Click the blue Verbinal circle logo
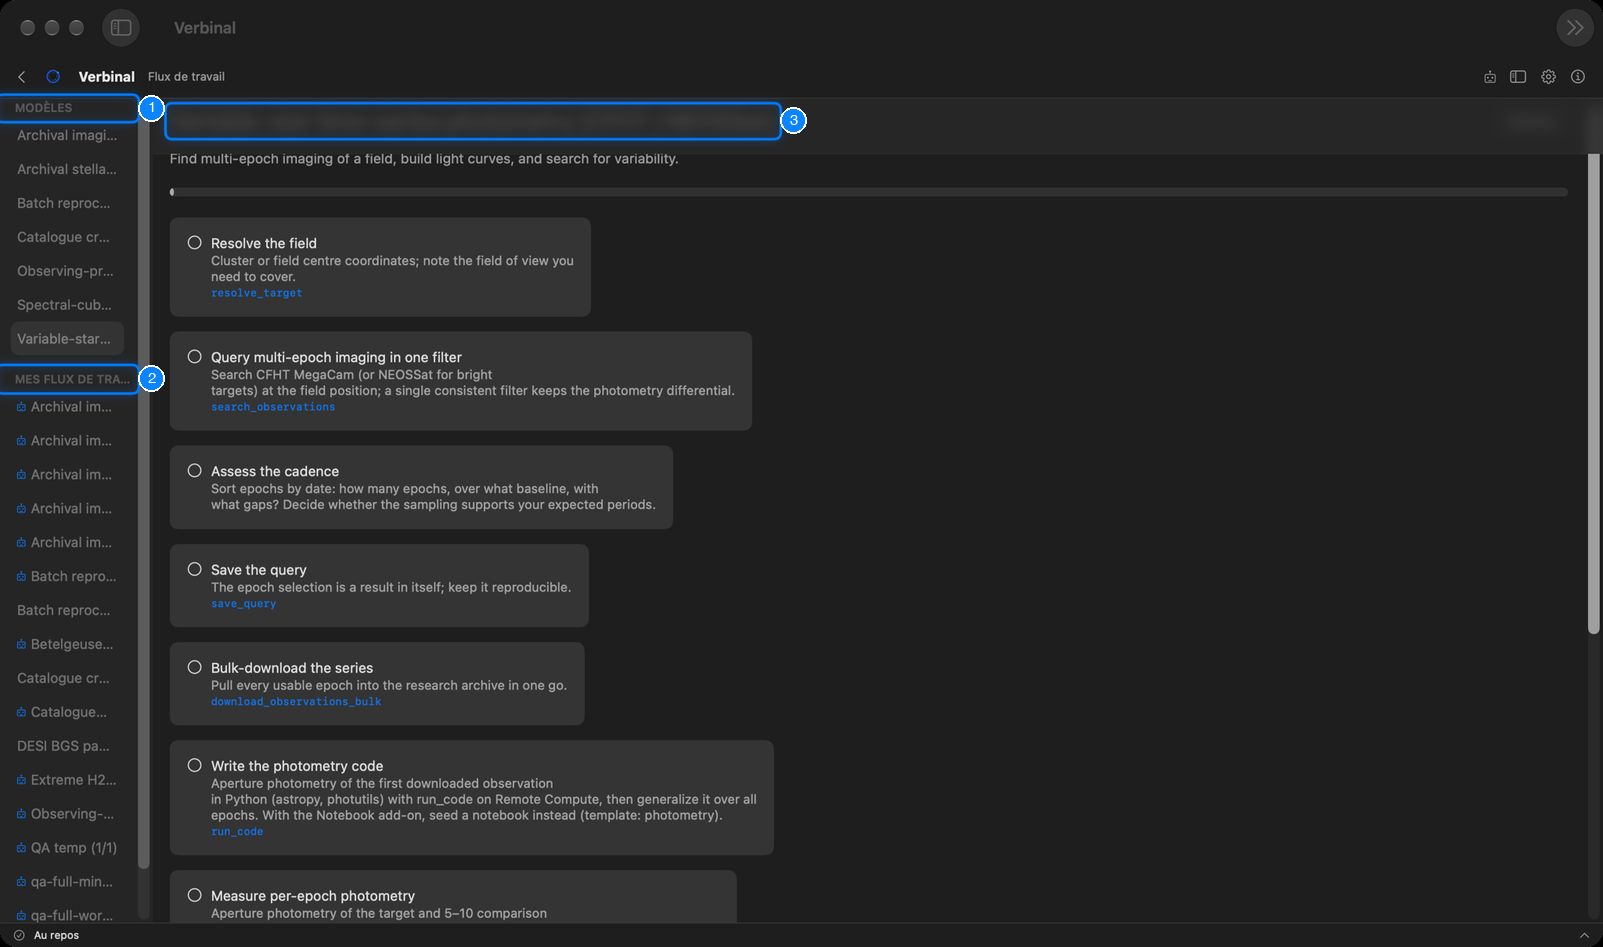Viewport: 1603px width, 947px height. pyautogui.click(x=53, y=77)
